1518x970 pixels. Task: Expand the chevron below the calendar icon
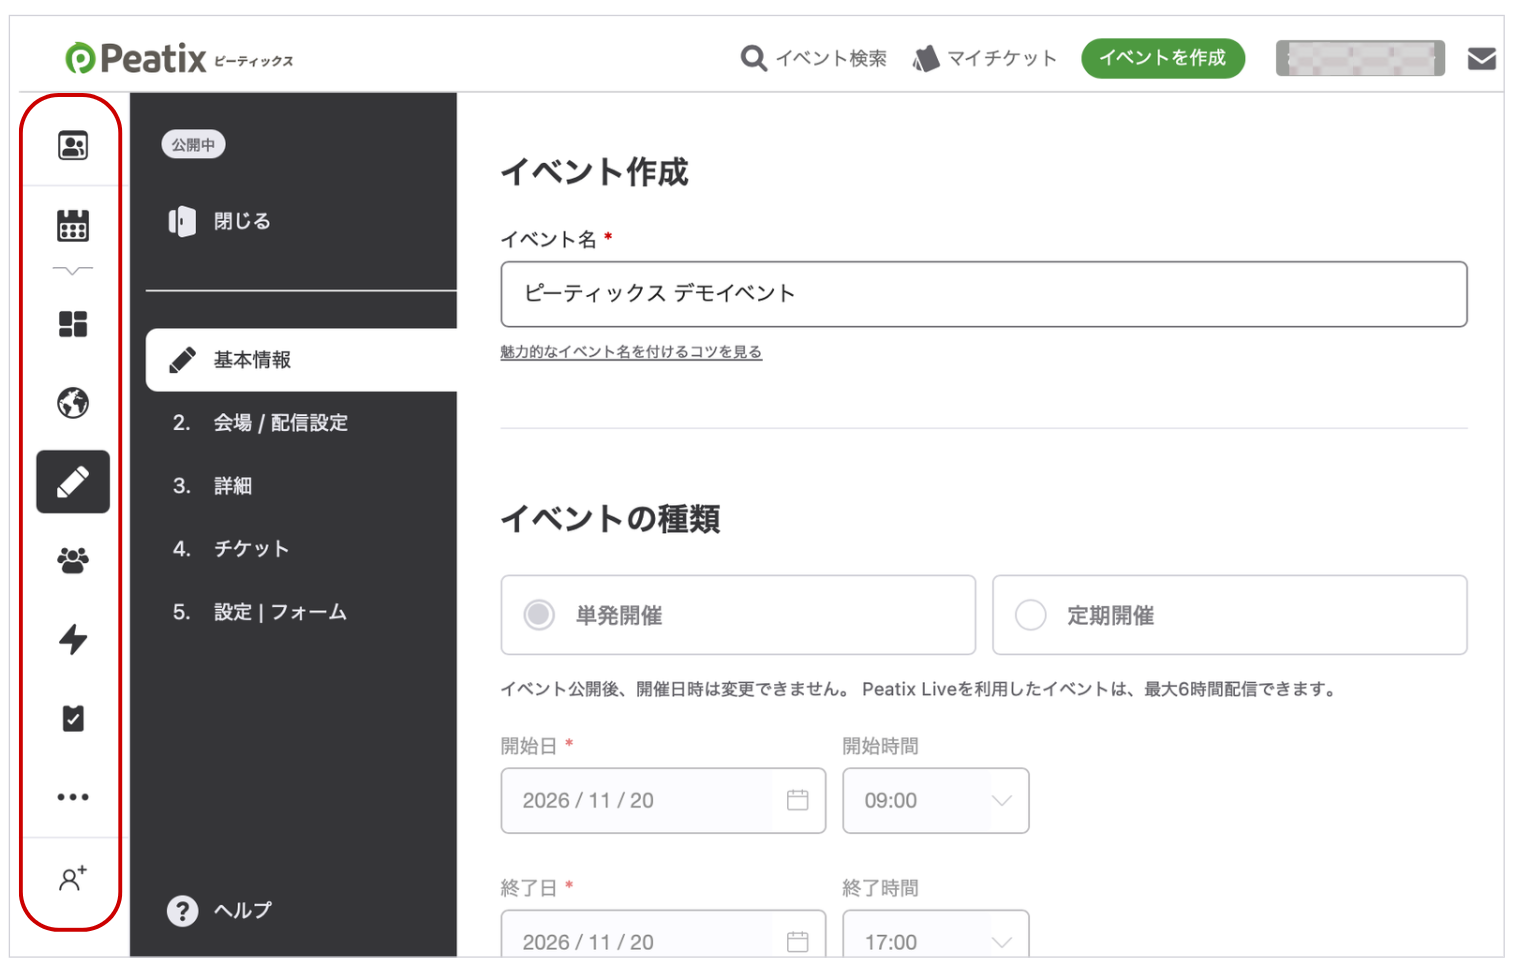73,270
